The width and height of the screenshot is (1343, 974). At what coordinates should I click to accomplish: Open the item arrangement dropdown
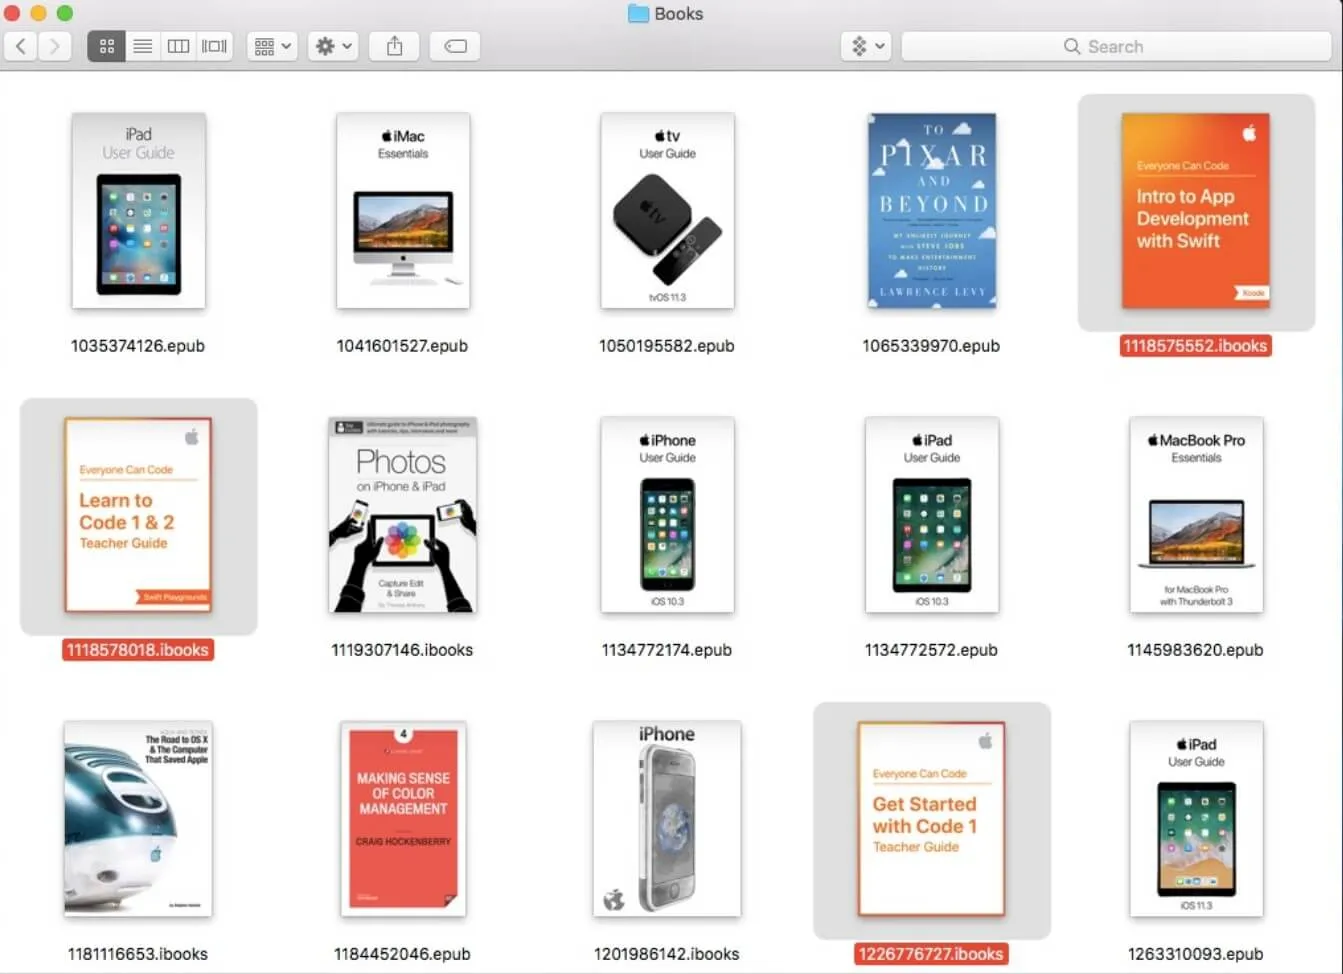272,46
